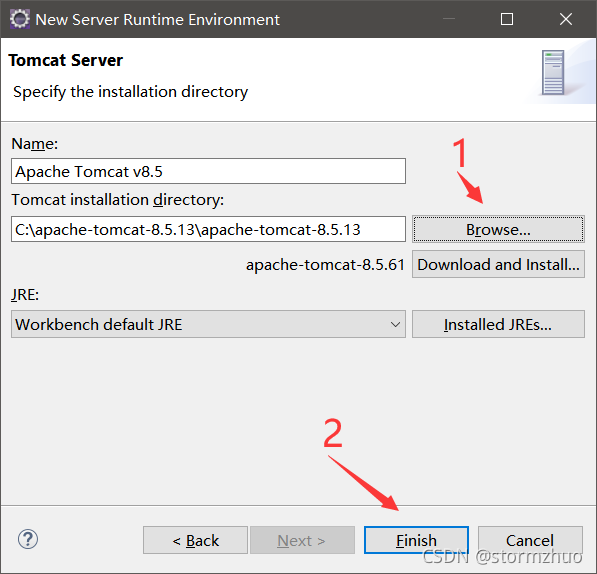597x574 pixels.
Task: Click the Browse... button
Action: coord(498,229)
